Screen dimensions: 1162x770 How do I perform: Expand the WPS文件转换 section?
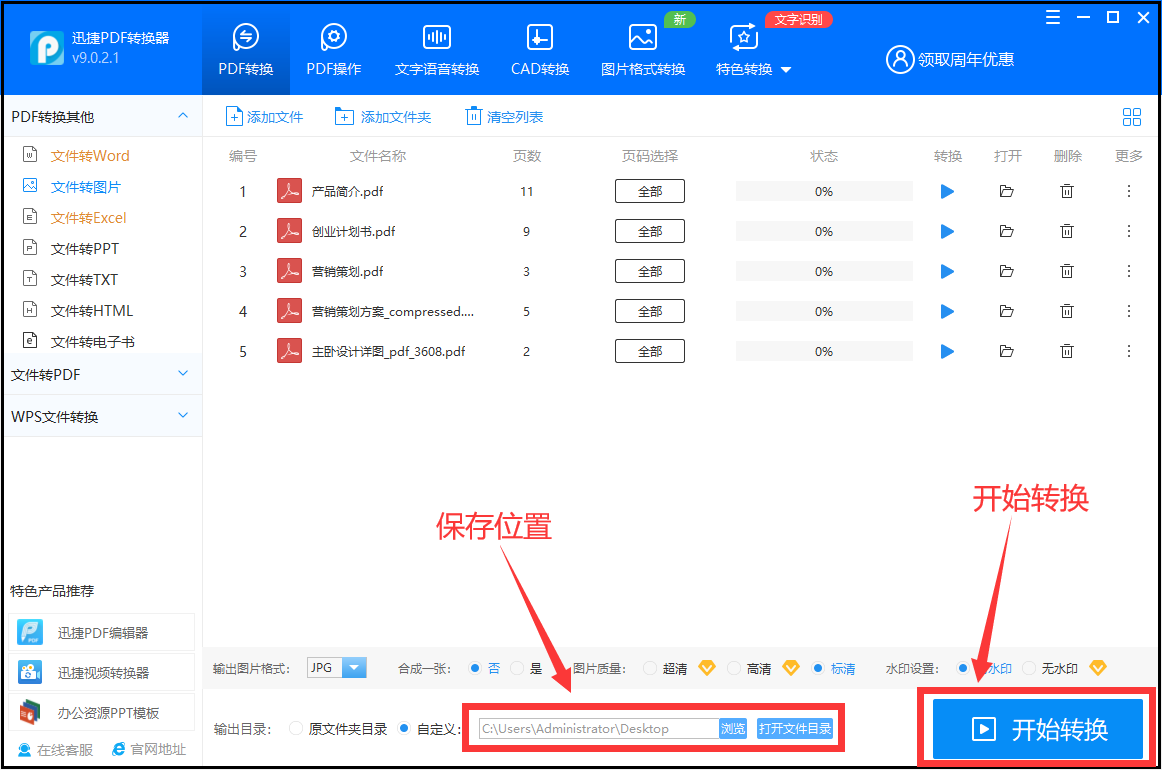pyautogui.click(x=183, y=416)
